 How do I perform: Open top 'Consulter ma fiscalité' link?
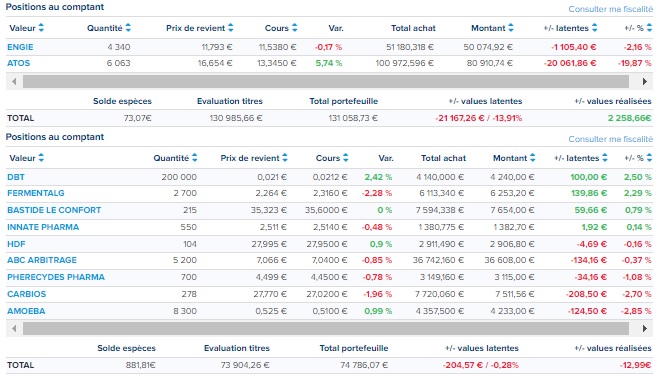click(x=610, y=9)
